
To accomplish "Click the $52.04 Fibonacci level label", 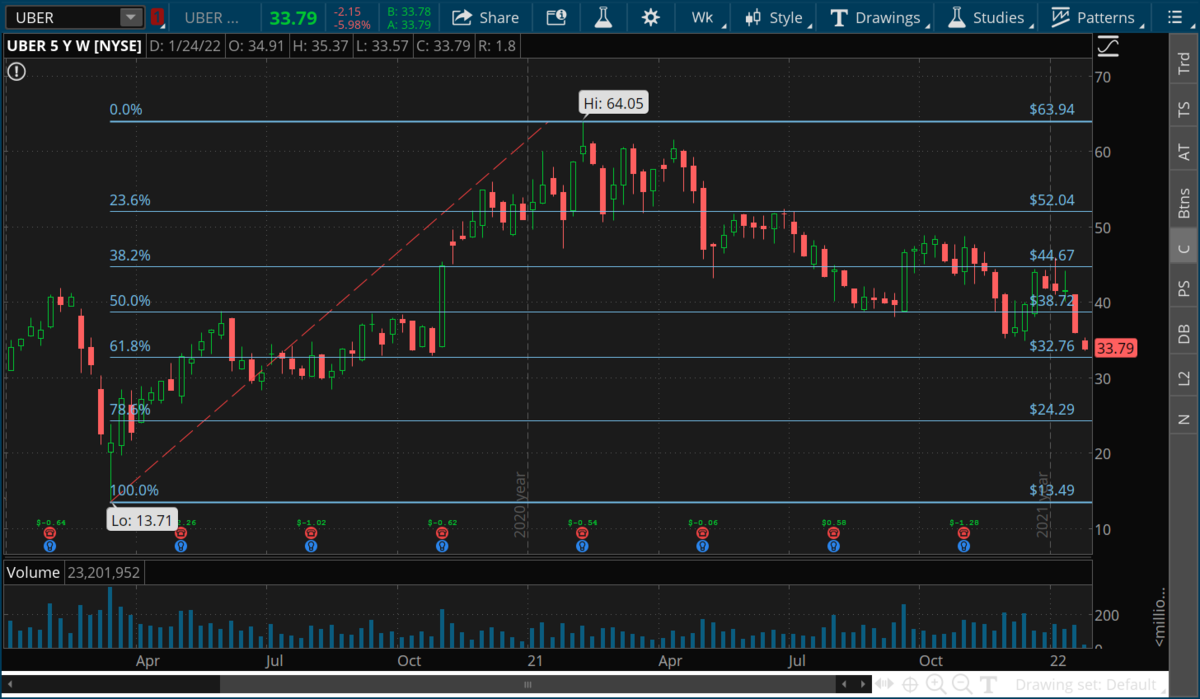I will (1052, 200).
